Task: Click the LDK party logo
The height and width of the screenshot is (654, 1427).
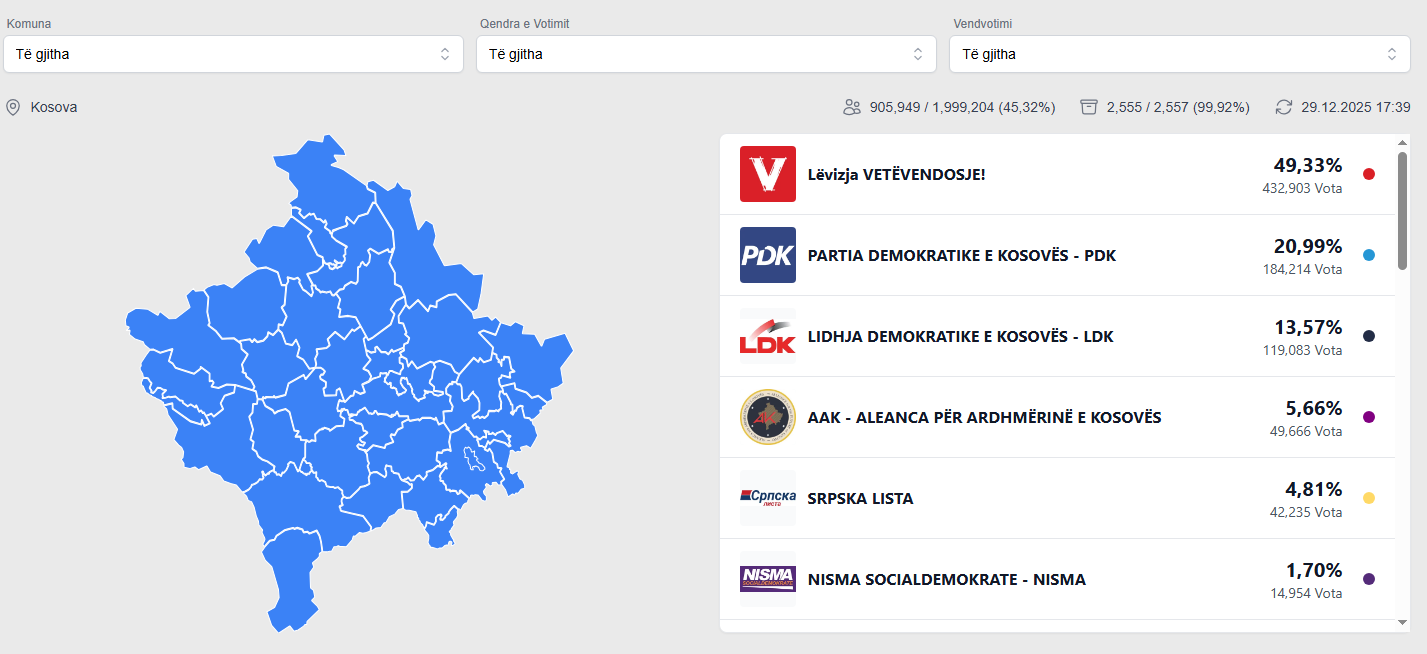Action: click(x=767, y=336)
